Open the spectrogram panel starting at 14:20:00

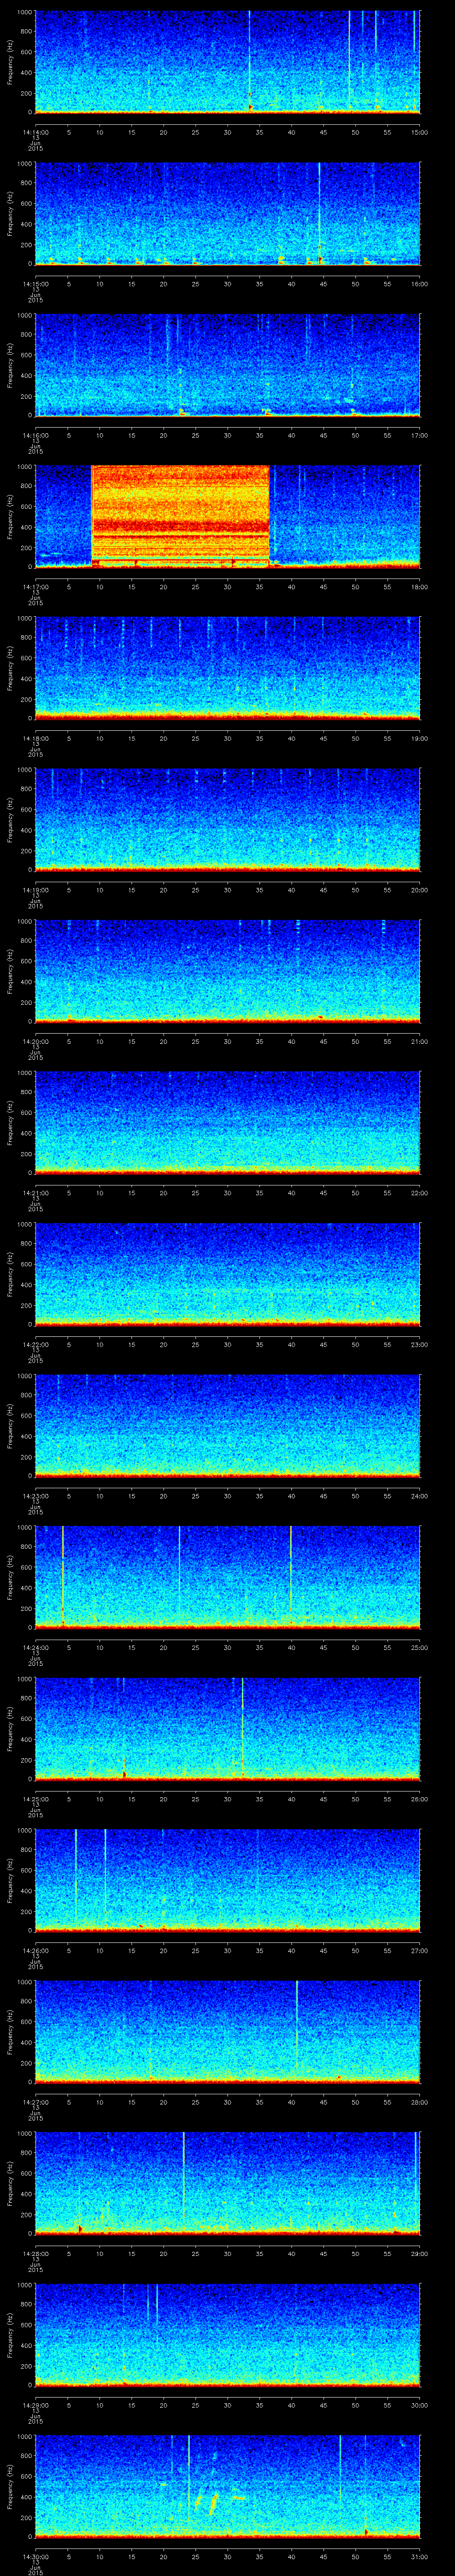(227, 971)
